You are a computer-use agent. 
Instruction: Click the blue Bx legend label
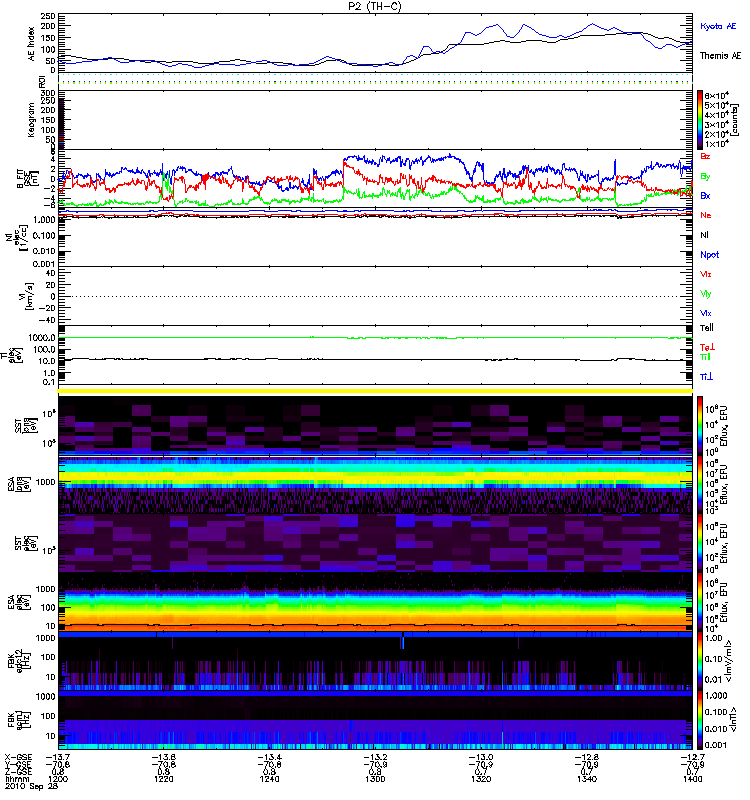click(x=705, y=195)
